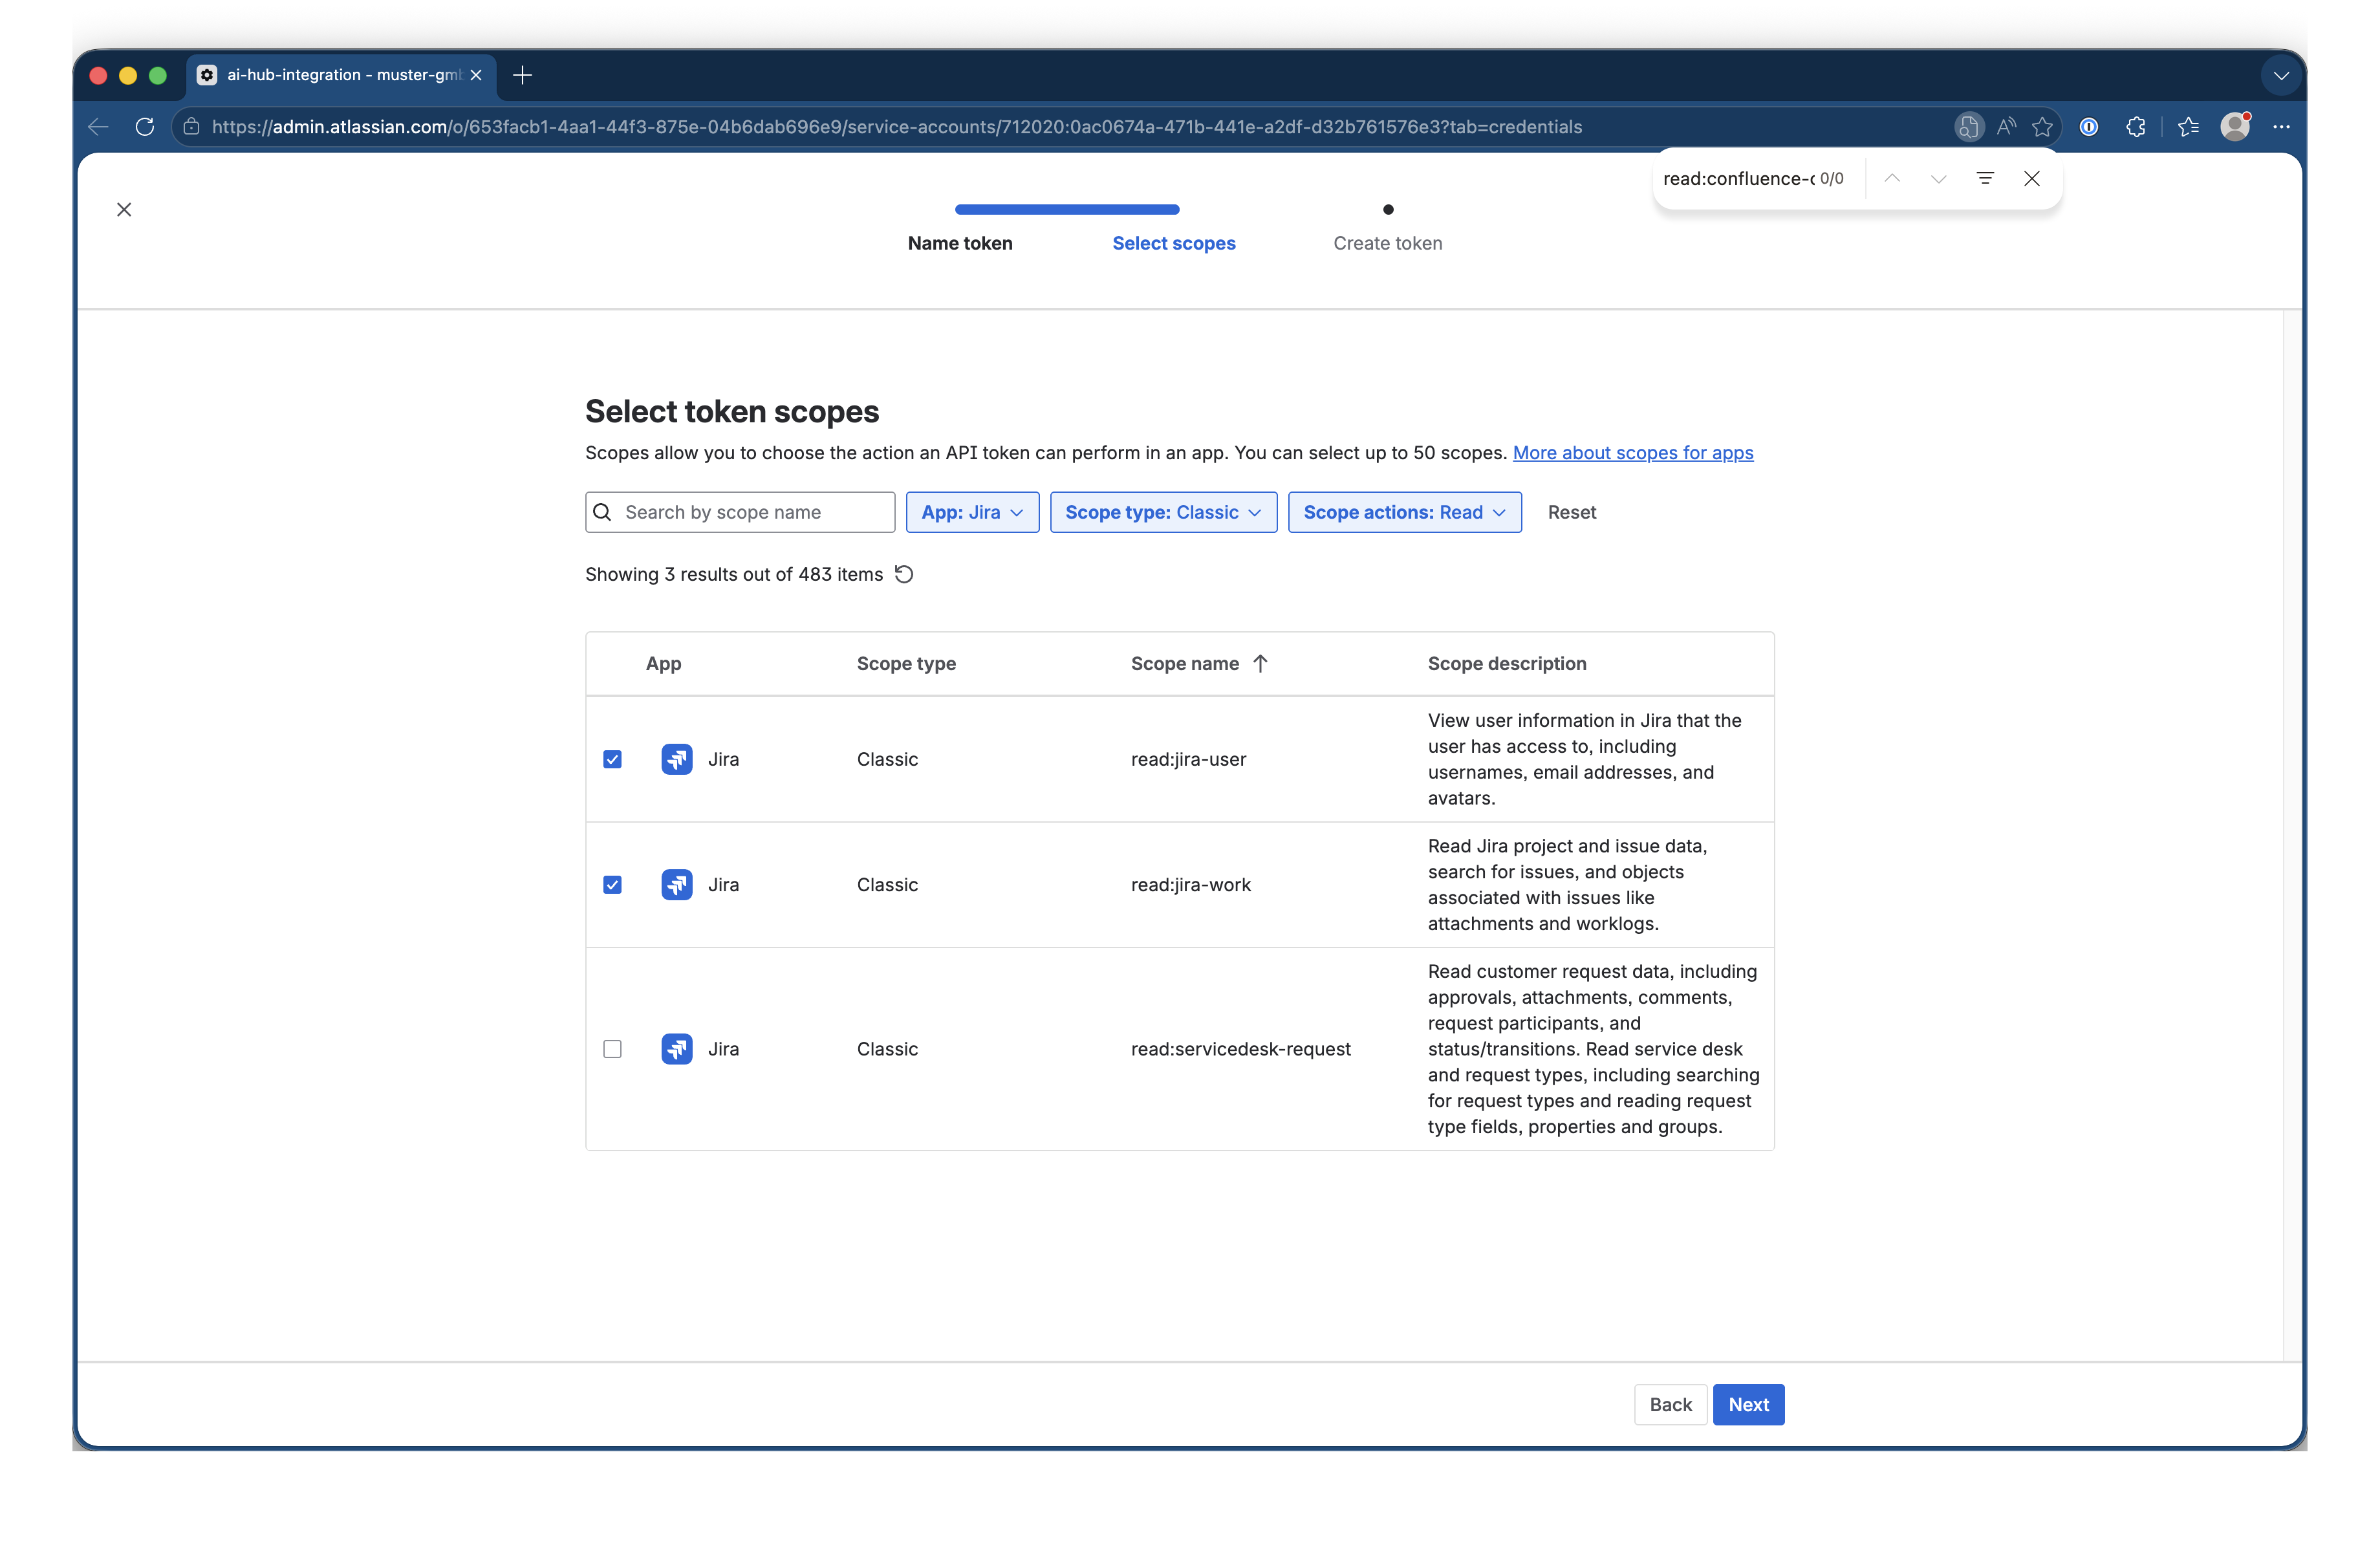Click Classic in the read:servicedesk-request row
Image resolution: width=2380 pixels, height=1547 pixels.
(887, 1049)
